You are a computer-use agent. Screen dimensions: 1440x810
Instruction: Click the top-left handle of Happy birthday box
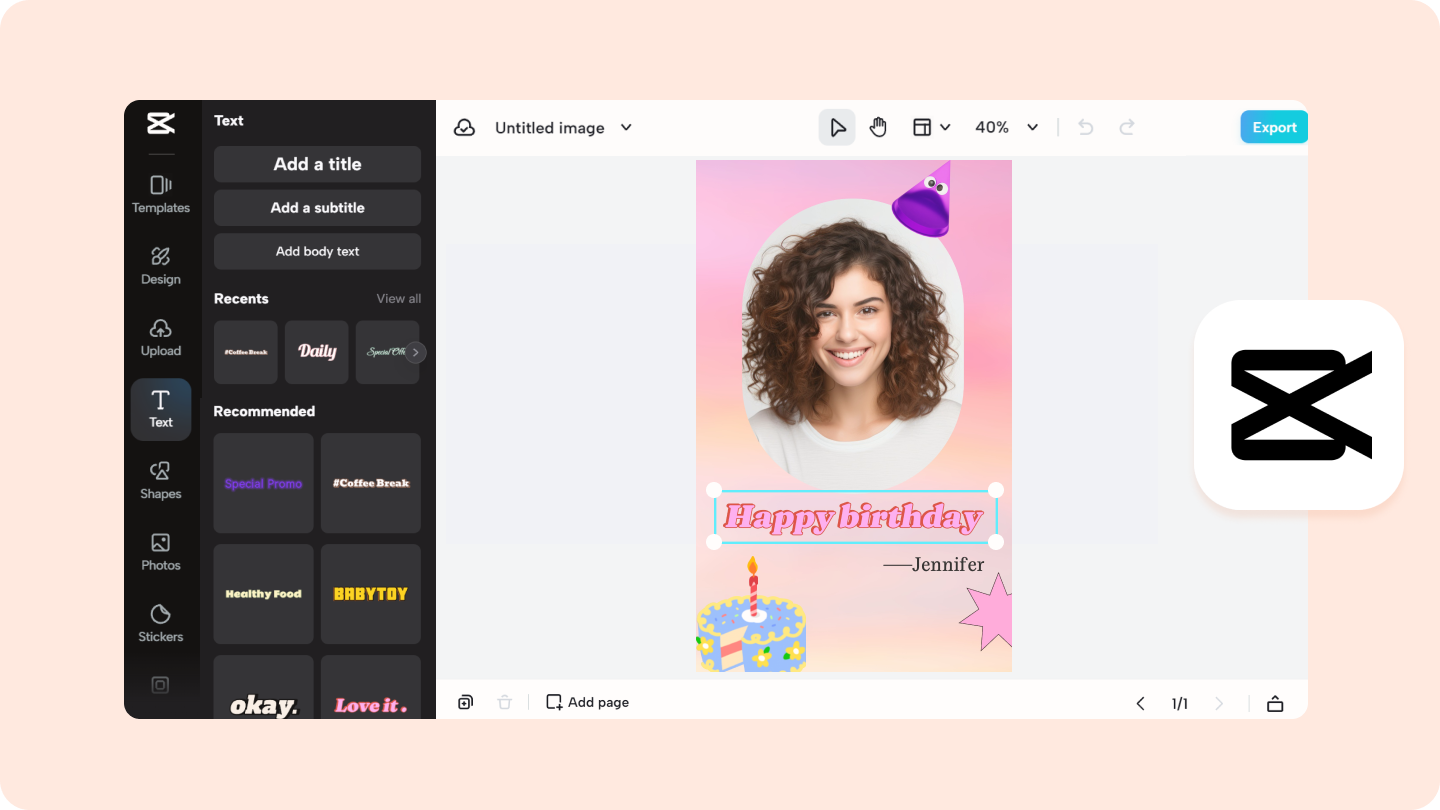click(x=714, y=490)
